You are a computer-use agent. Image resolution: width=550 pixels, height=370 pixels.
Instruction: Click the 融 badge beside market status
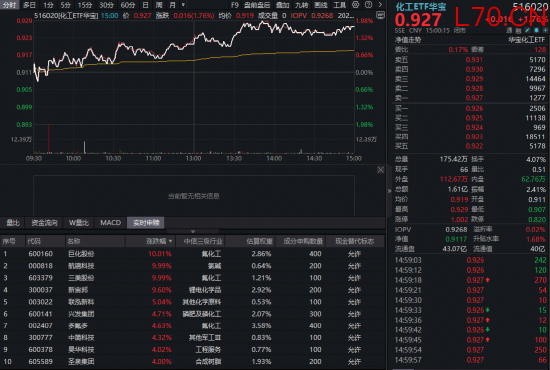(518, 31)
